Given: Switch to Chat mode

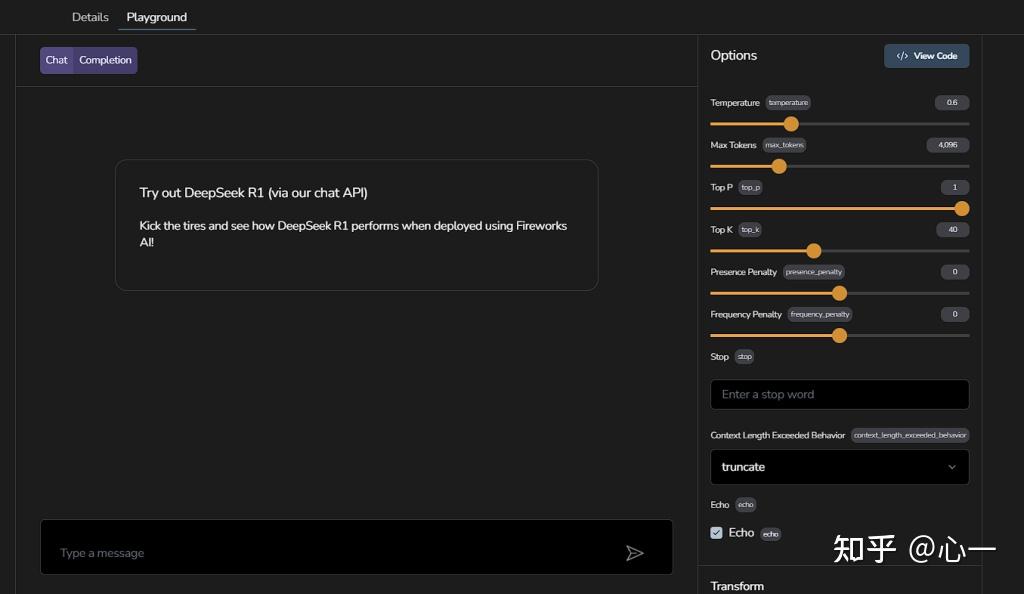Looking at the screenshot, I should point(57,60).
